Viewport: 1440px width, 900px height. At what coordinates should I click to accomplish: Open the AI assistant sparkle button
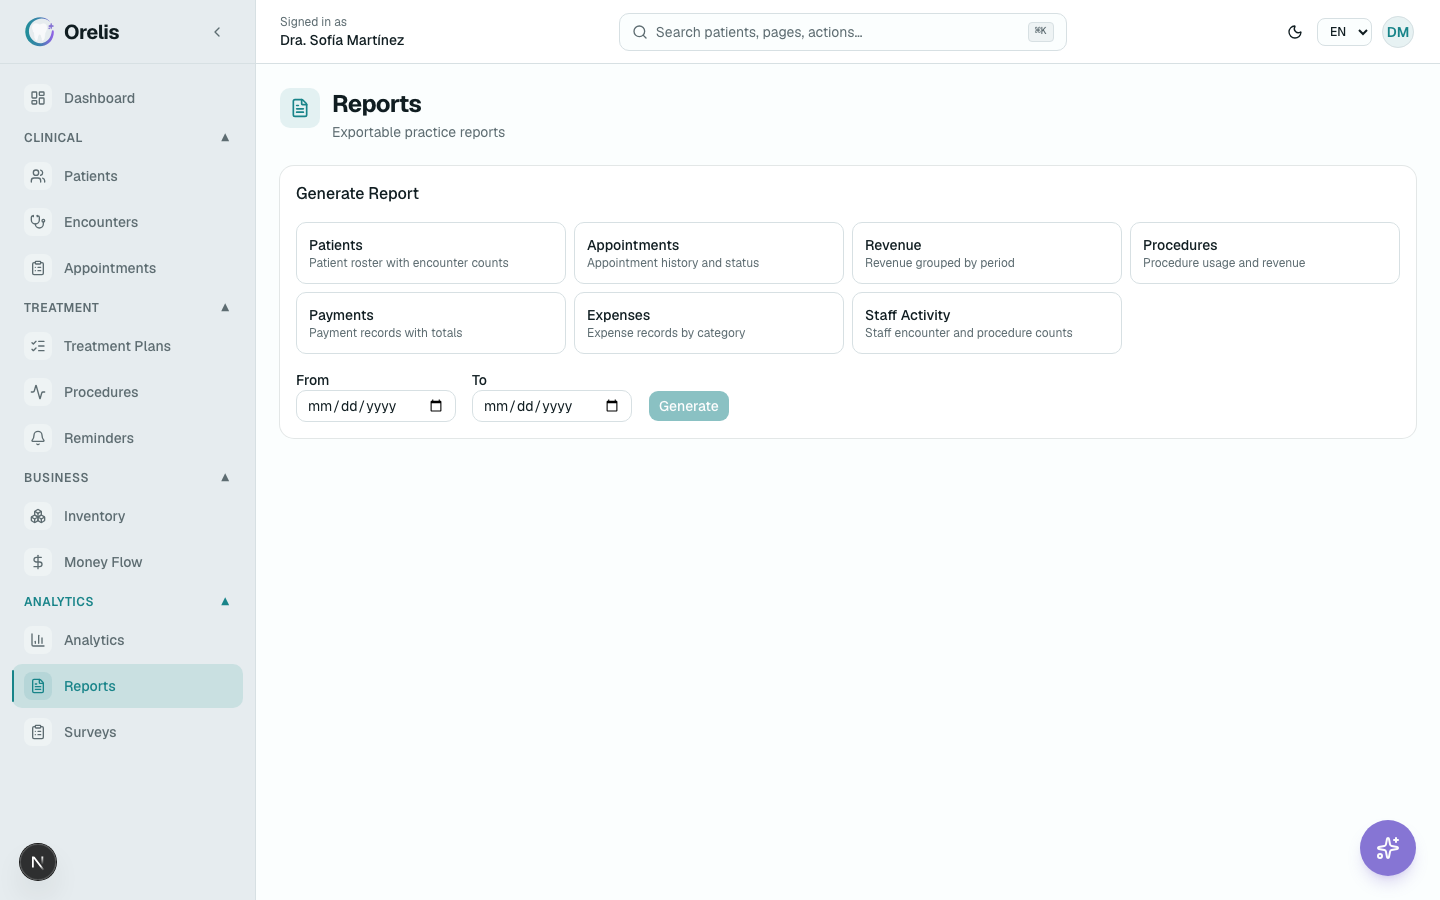pyautogui.click(x=1388, y=848)
